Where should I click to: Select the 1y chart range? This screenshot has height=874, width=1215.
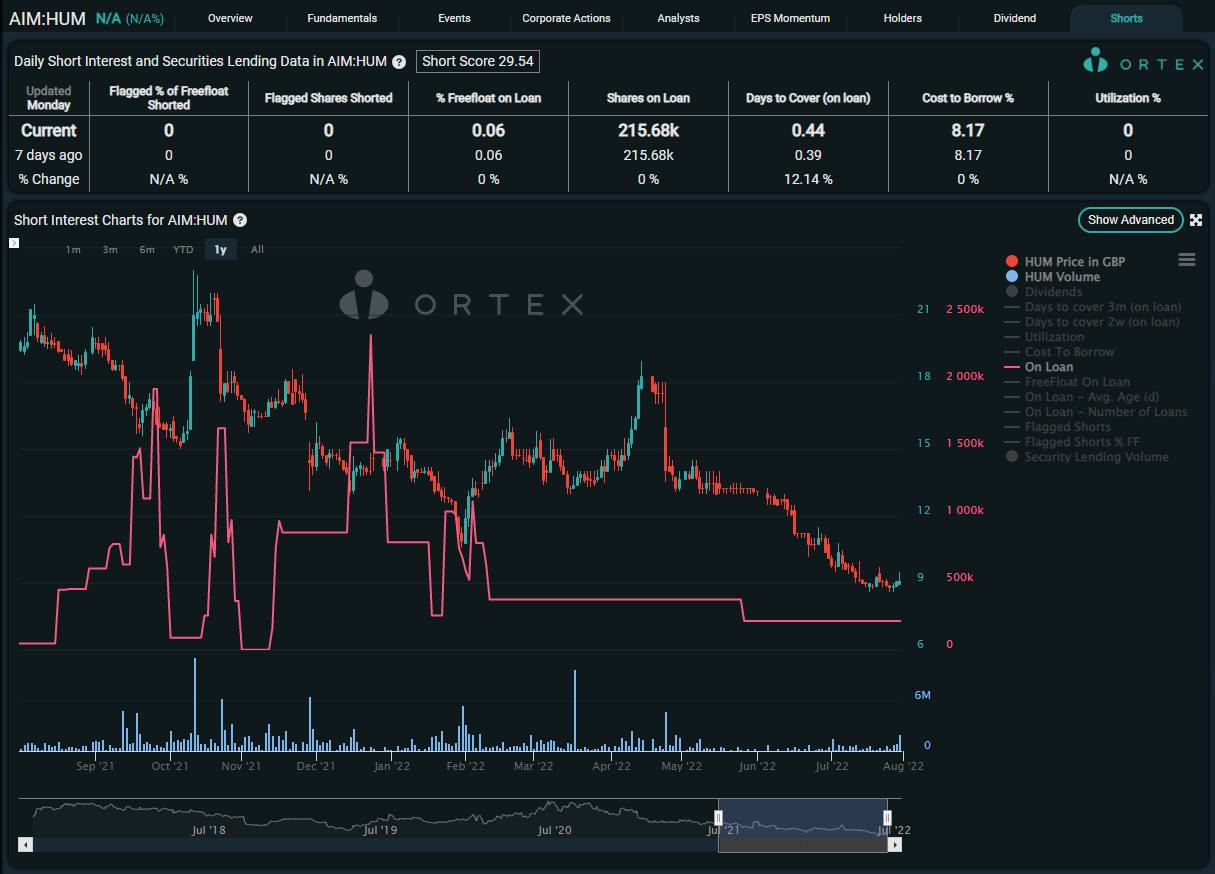click(x=221, y=249)
